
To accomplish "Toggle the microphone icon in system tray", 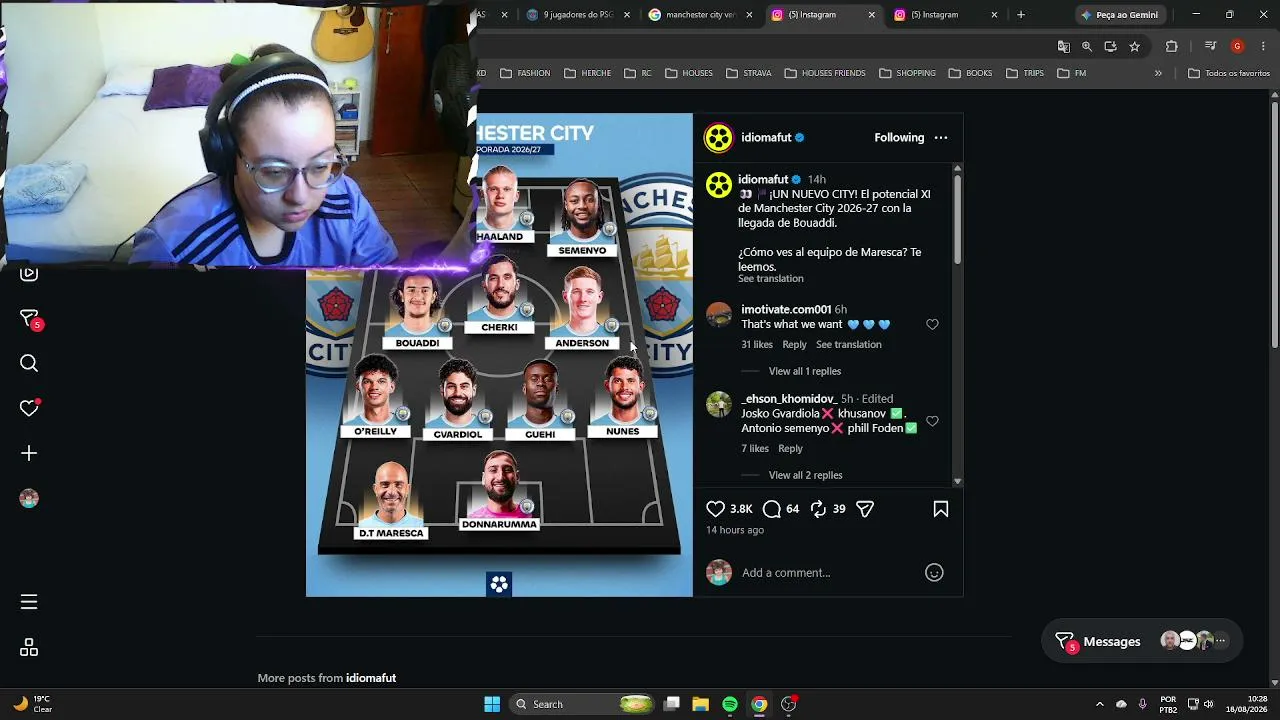I will click(x=1143, y=704).
